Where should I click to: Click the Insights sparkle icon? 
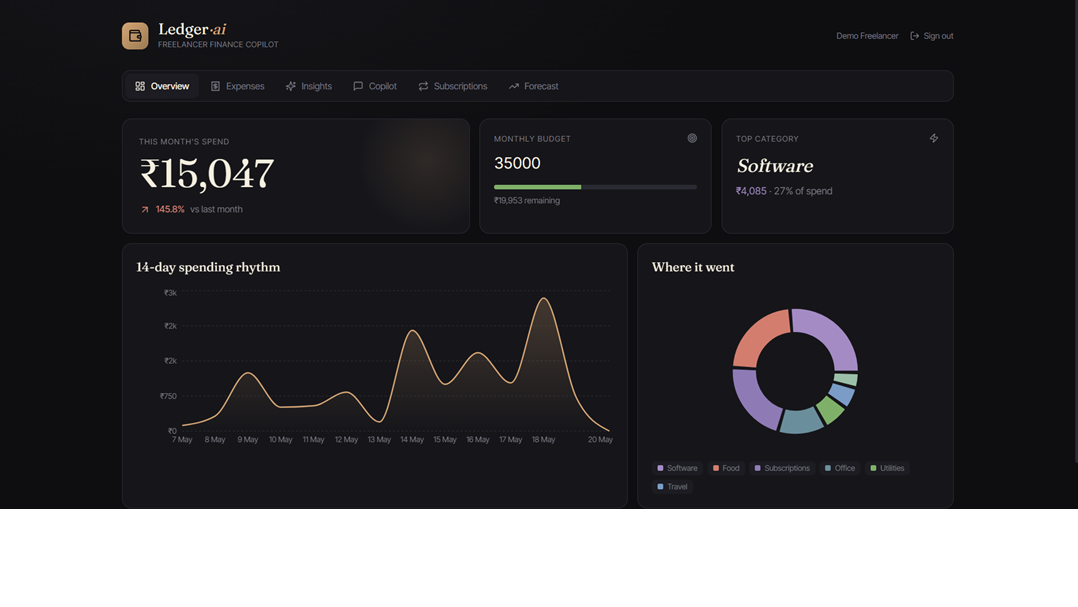click(291, 86)
